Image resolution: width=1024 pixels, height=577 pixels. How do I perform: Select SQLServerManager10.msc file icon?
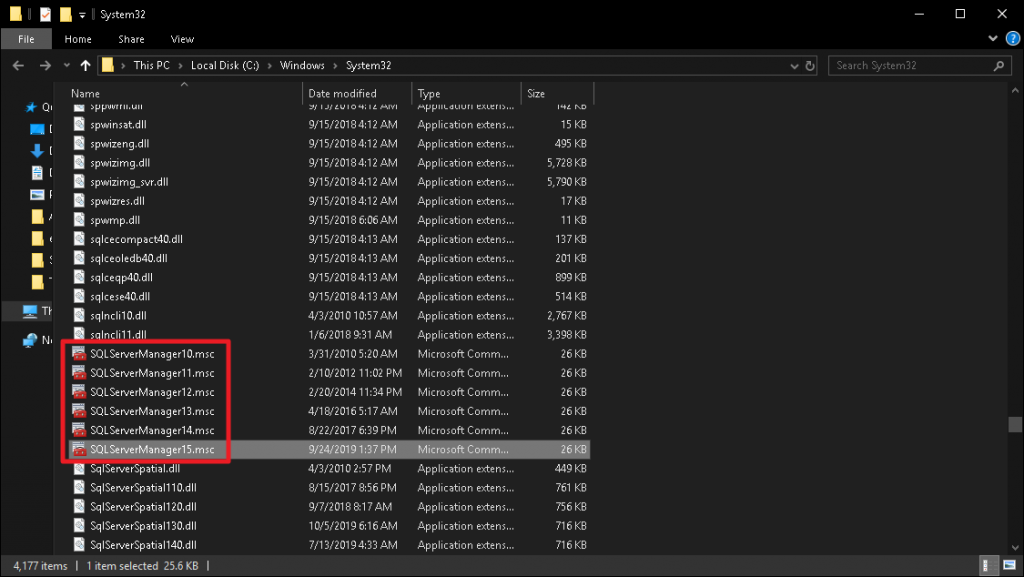coord(79,354)
